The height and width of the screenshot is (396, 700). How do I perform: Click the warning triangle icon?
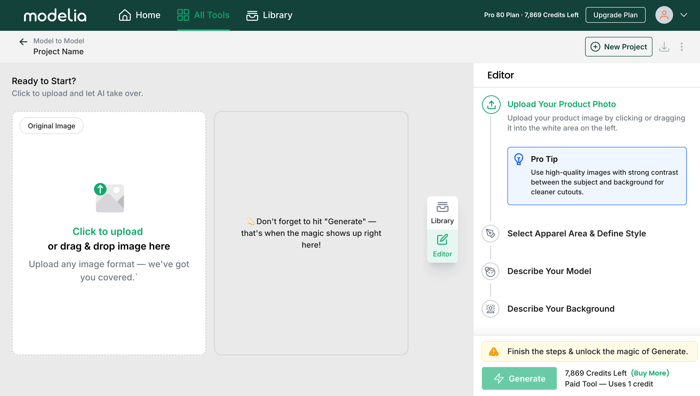[494, 351]
